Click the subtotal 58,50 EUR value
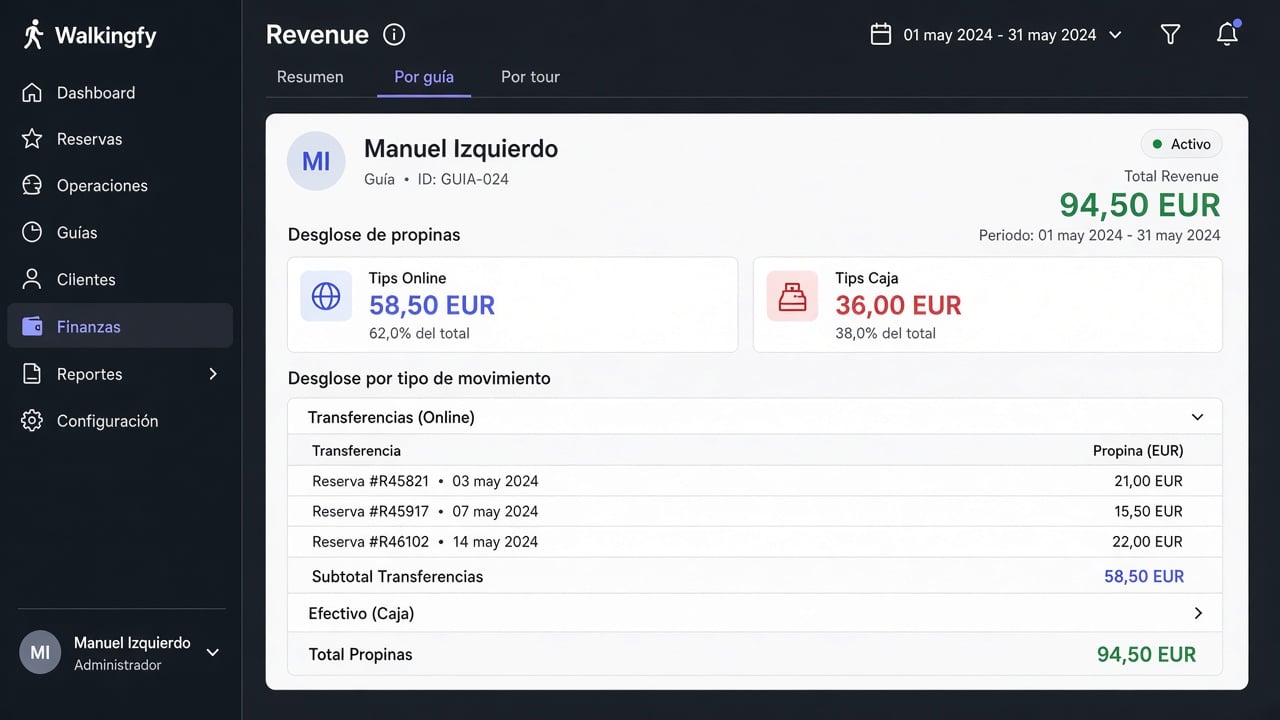Viewport: 1280px width, 720px height. tap(1144, 576)
